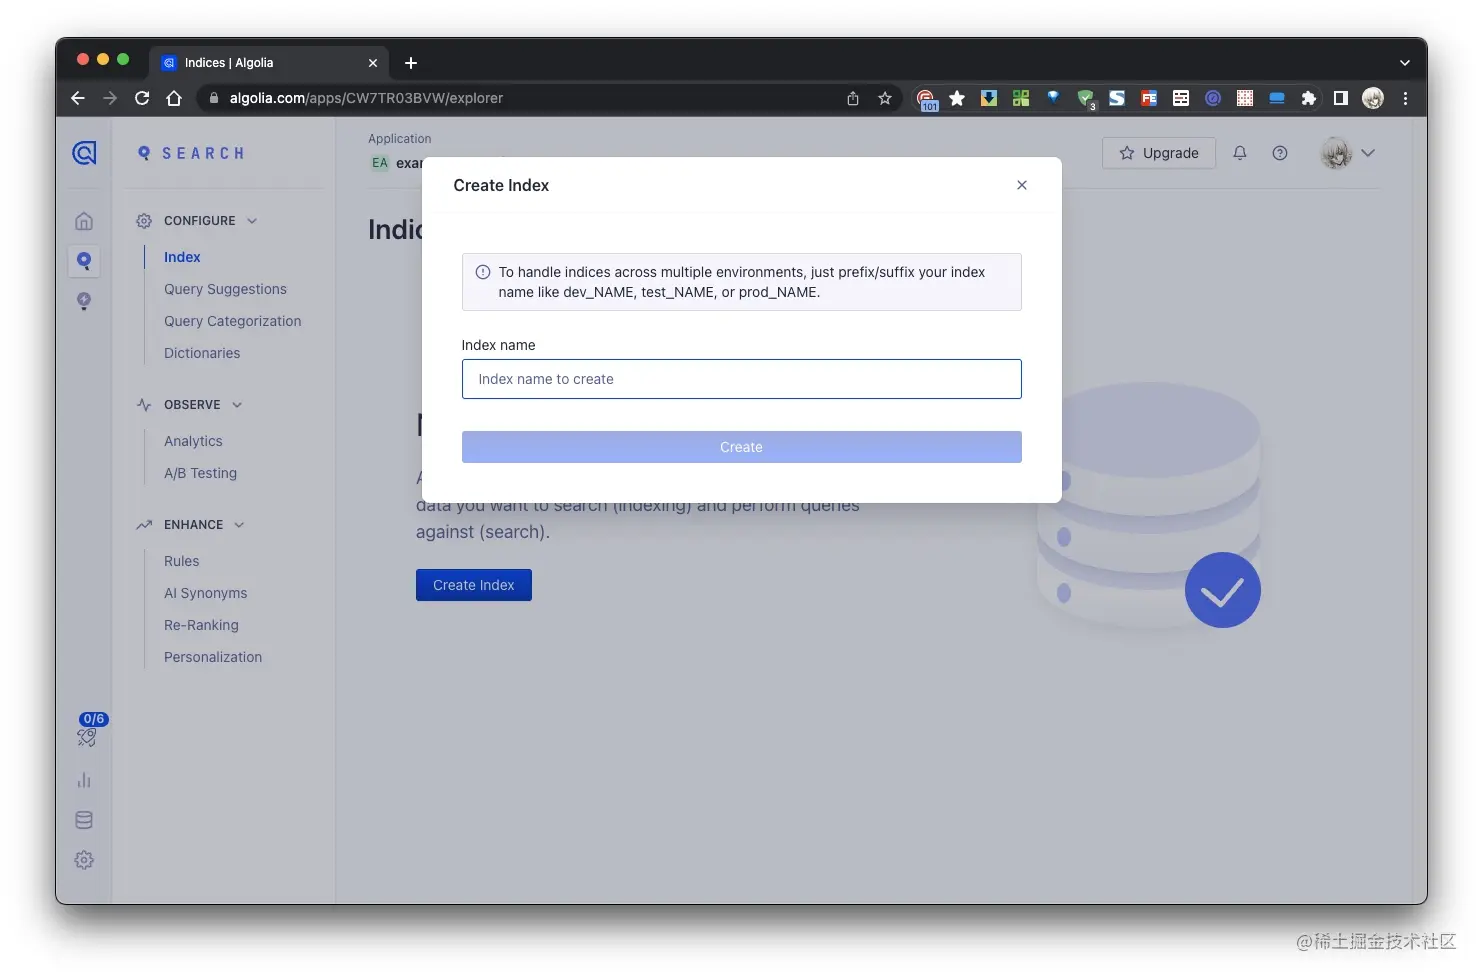Click the info icon in dialog notice
1483x978 pixels.
click(483, 272)
